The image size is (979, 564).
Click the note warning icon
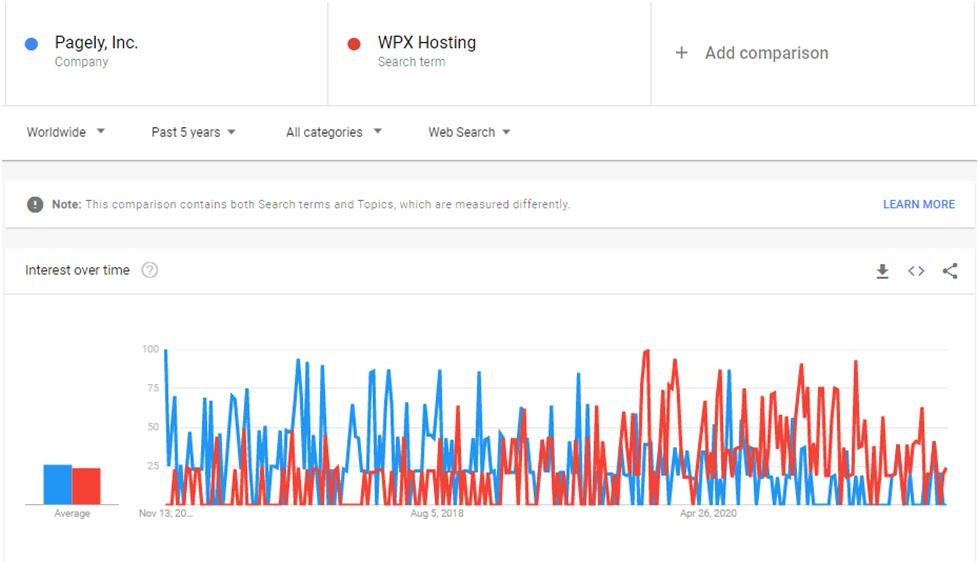point(35,204)
